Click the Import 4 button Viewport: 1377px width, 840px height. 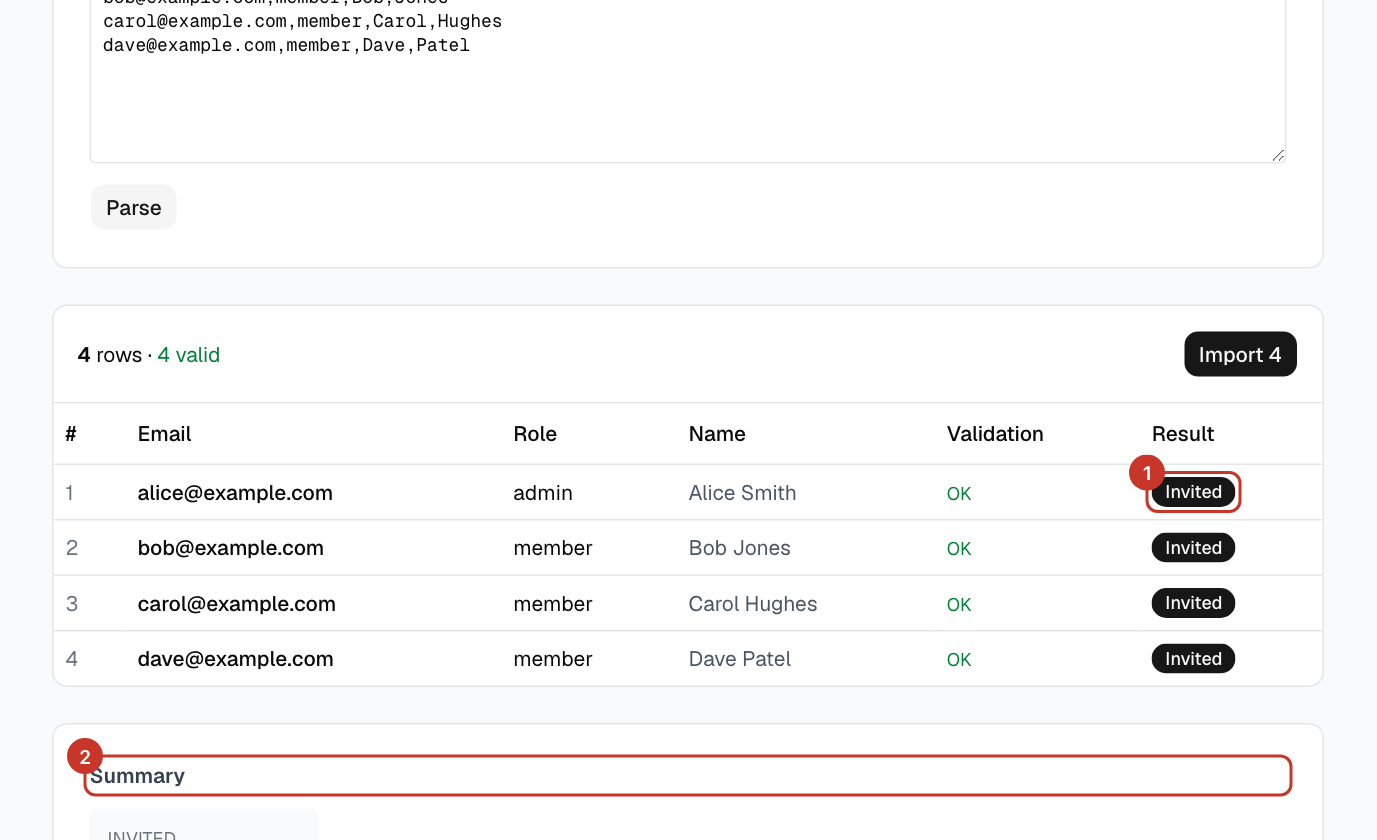(1240, 354)
